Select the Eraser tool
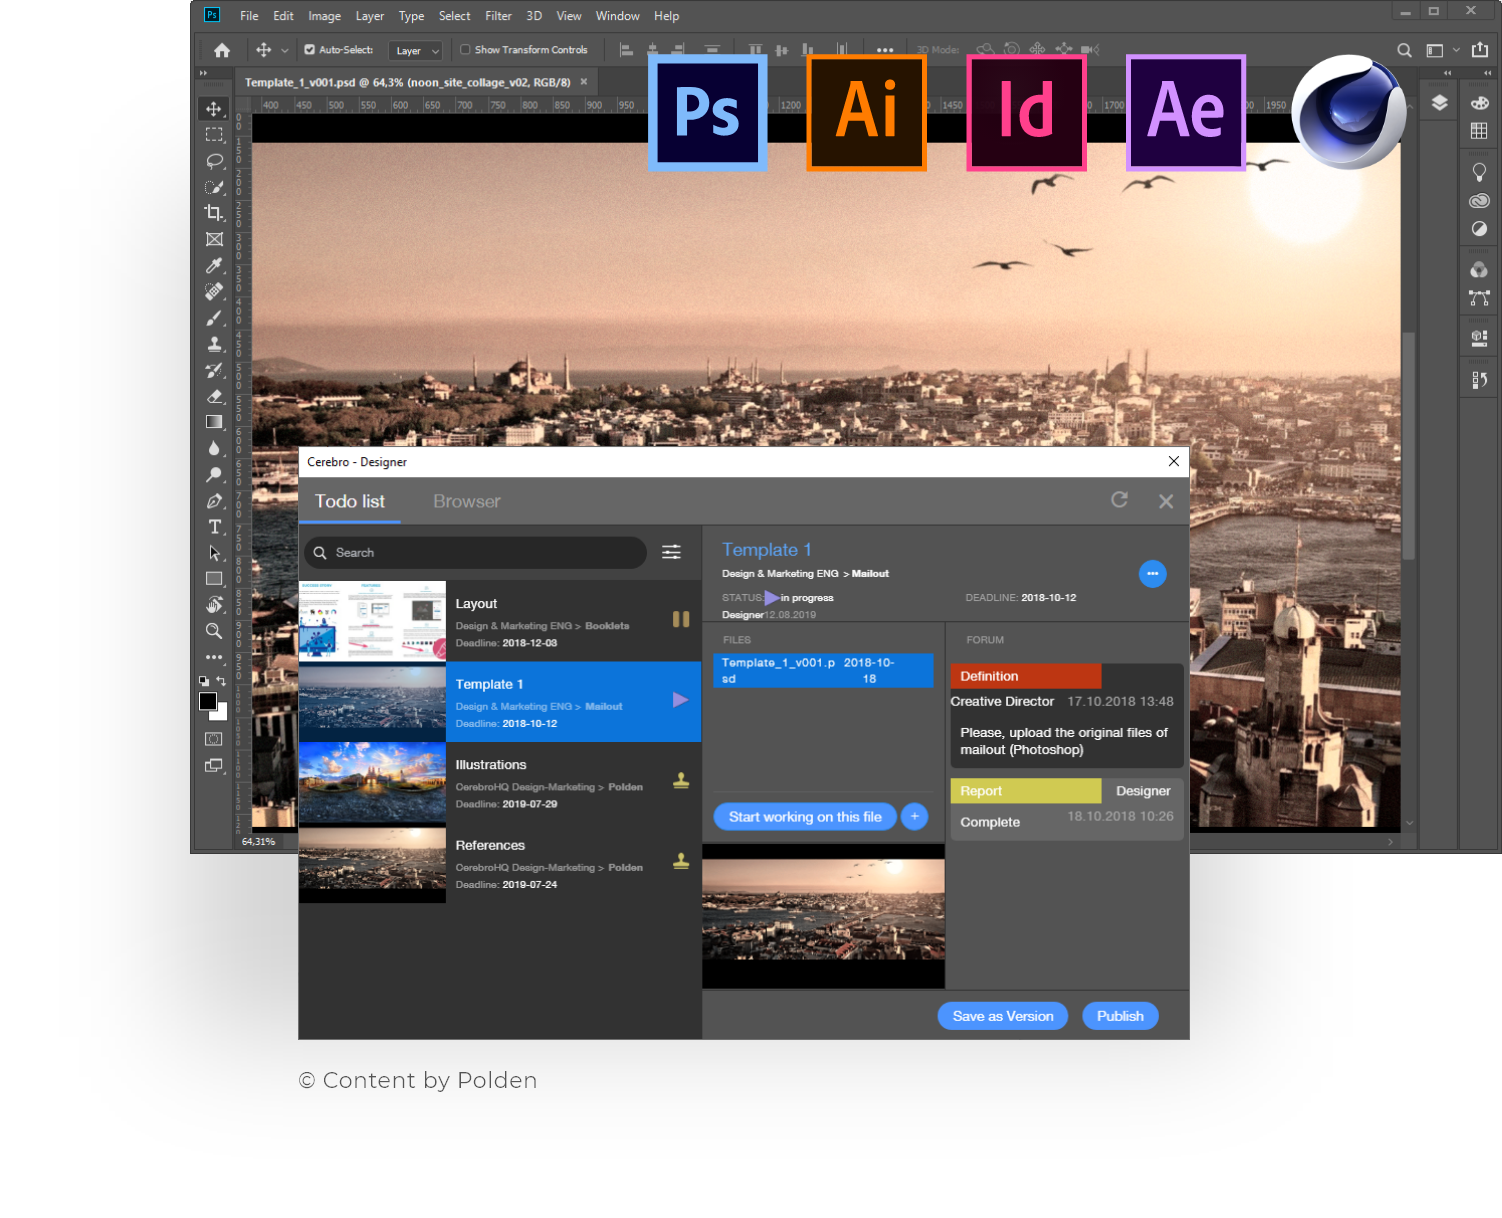Viewport: 1502px width, 1218px height. 214,396
